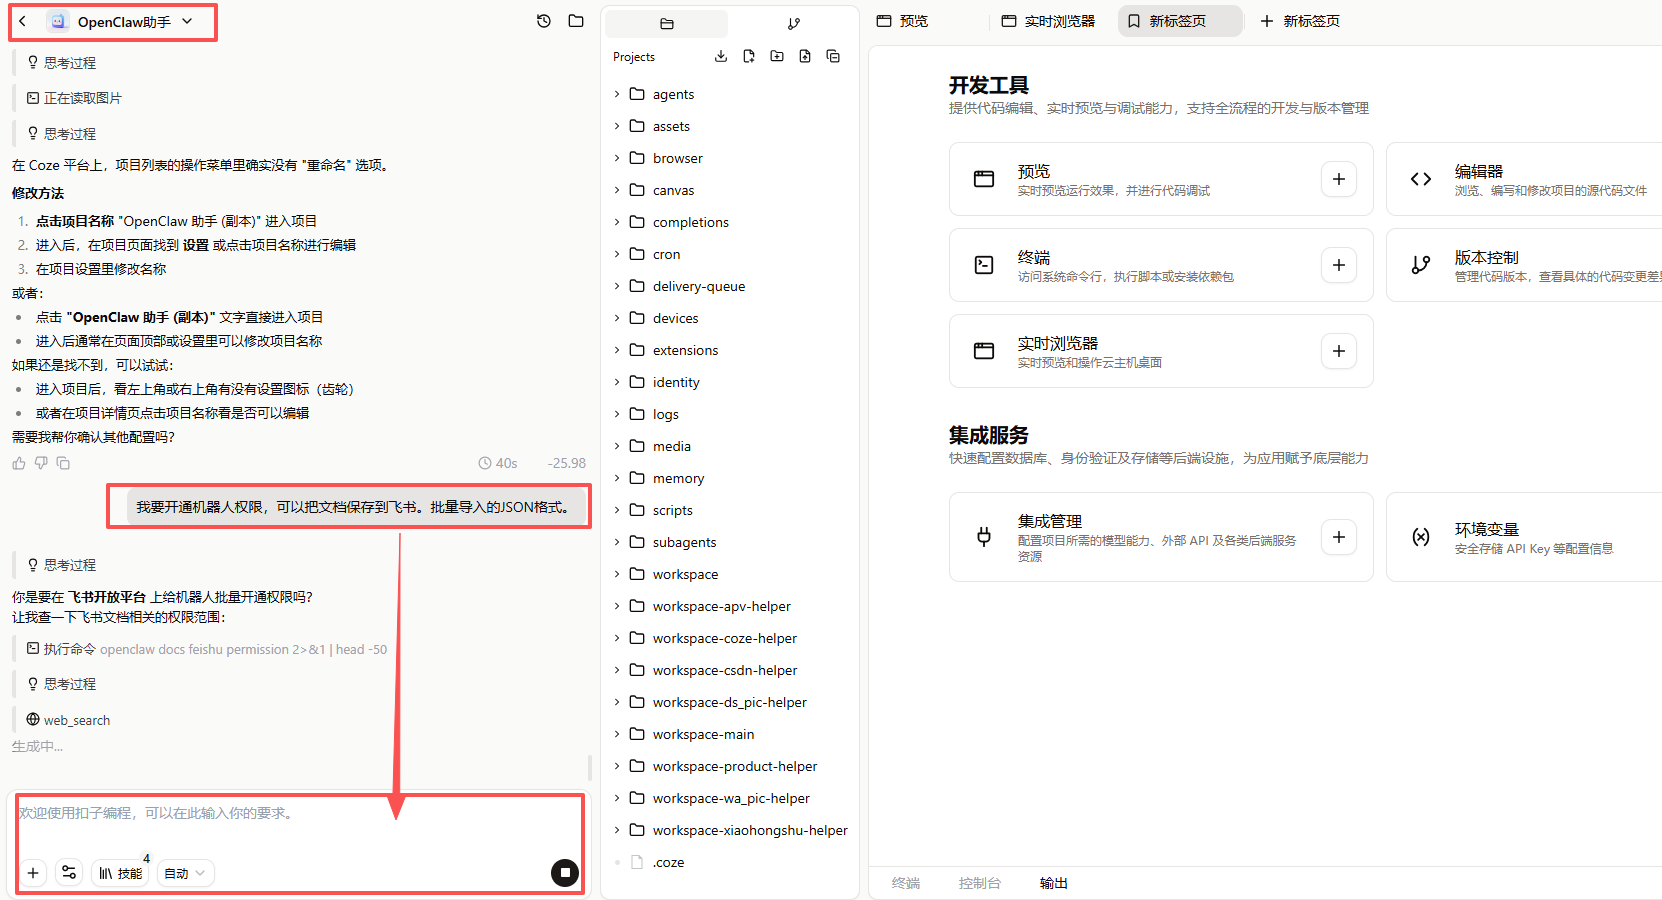Collapse all project folders with the toolbar icon
Image resolution: width=1662 pixels, height=900 pixels.
(833, 56)
